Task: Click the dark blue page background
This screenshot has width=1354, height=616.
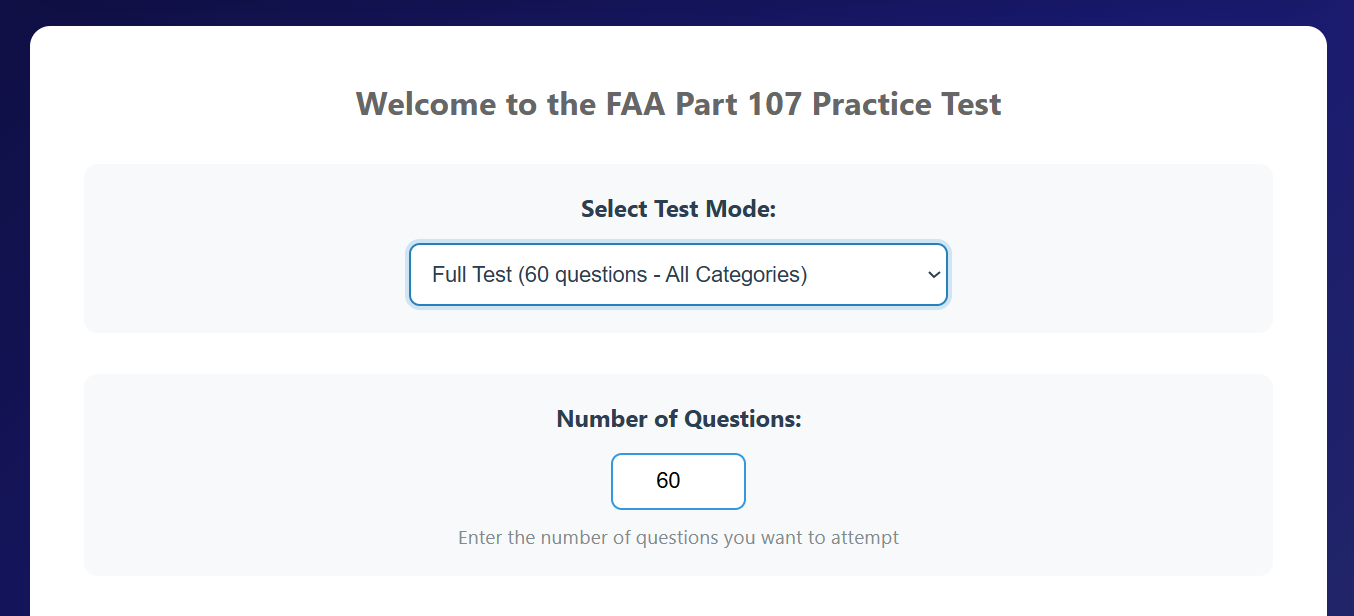Action: pyautogui.click(x=14, y=300)
